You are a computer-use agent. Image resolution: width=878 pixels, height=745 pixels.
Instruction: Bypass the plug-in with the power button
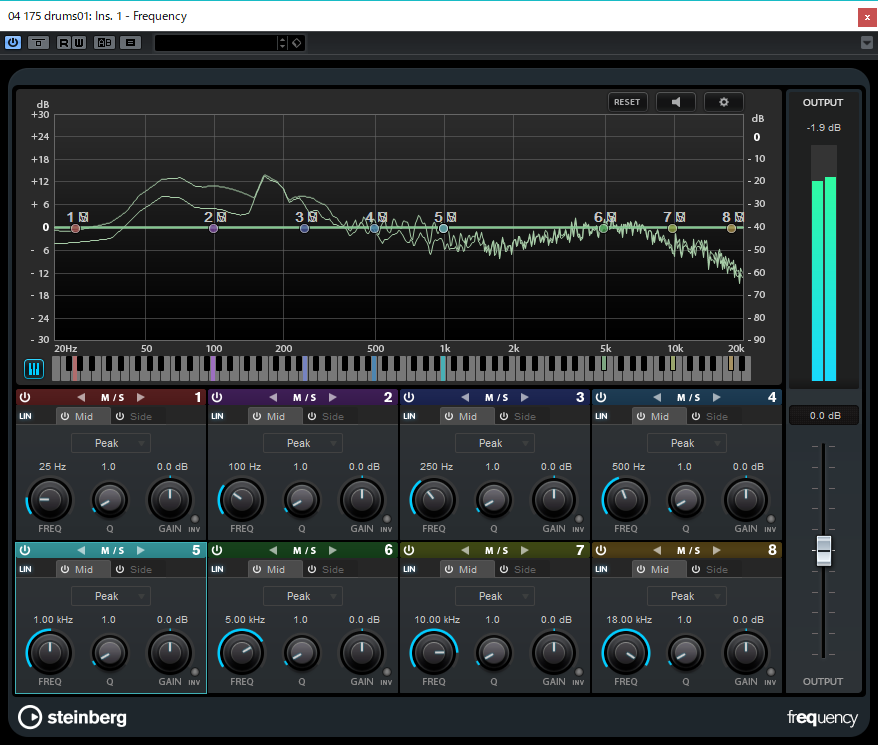pos(13,43)
